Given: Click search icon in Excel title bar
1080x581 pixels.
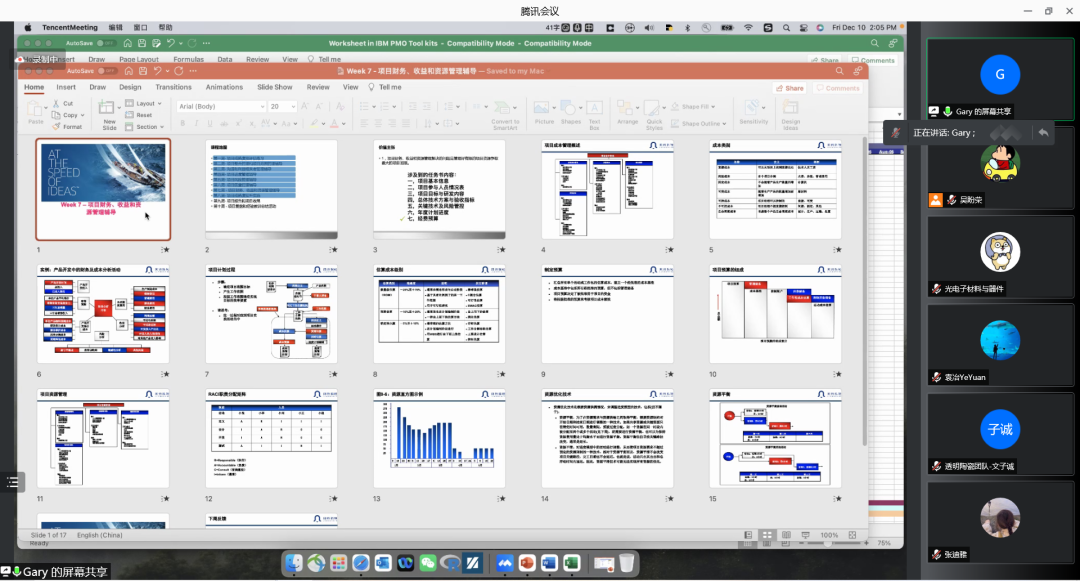Looking at the screenshot, I should point(874,43).
